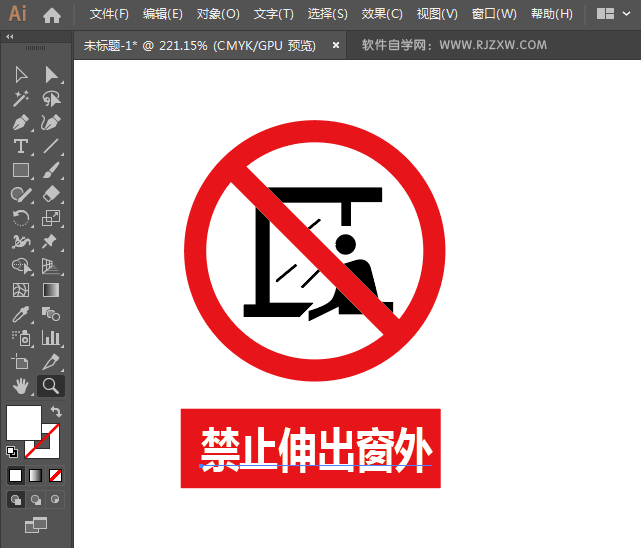641x548 pixels.
Task: Select the Rotate tool
Action: pos(21,218)
